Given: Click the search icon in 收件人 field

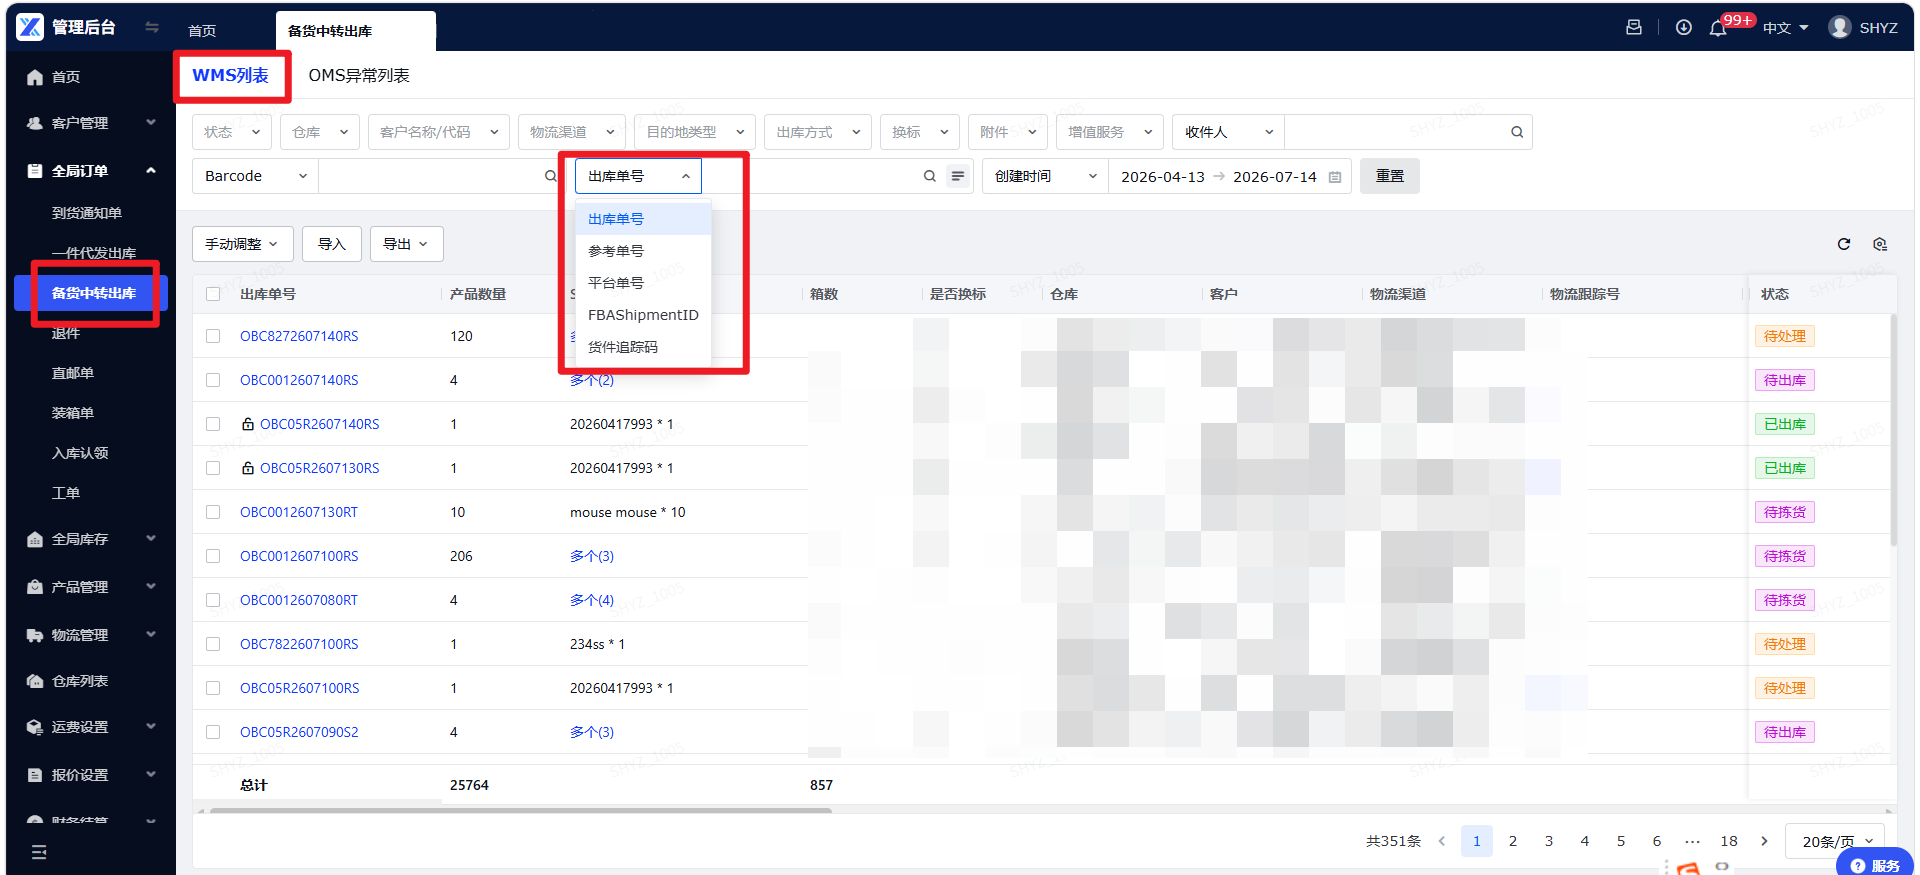Looking at the screenshot, I should [1517, 132].
